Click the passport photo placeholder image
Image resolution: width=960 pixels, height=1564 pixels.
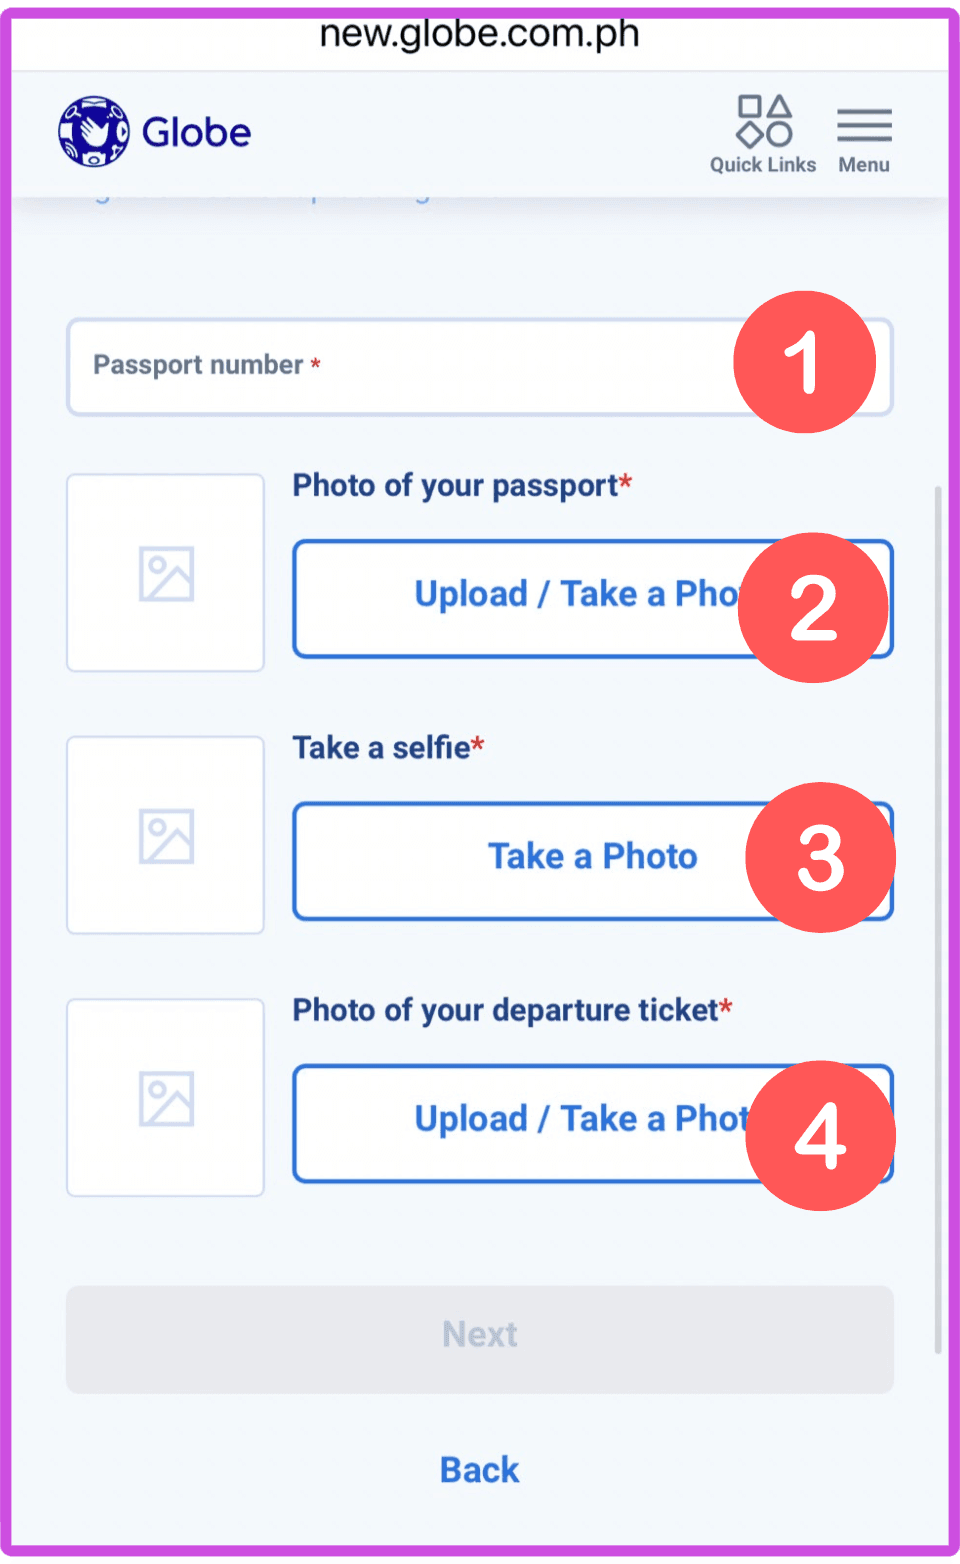(166, 573)
